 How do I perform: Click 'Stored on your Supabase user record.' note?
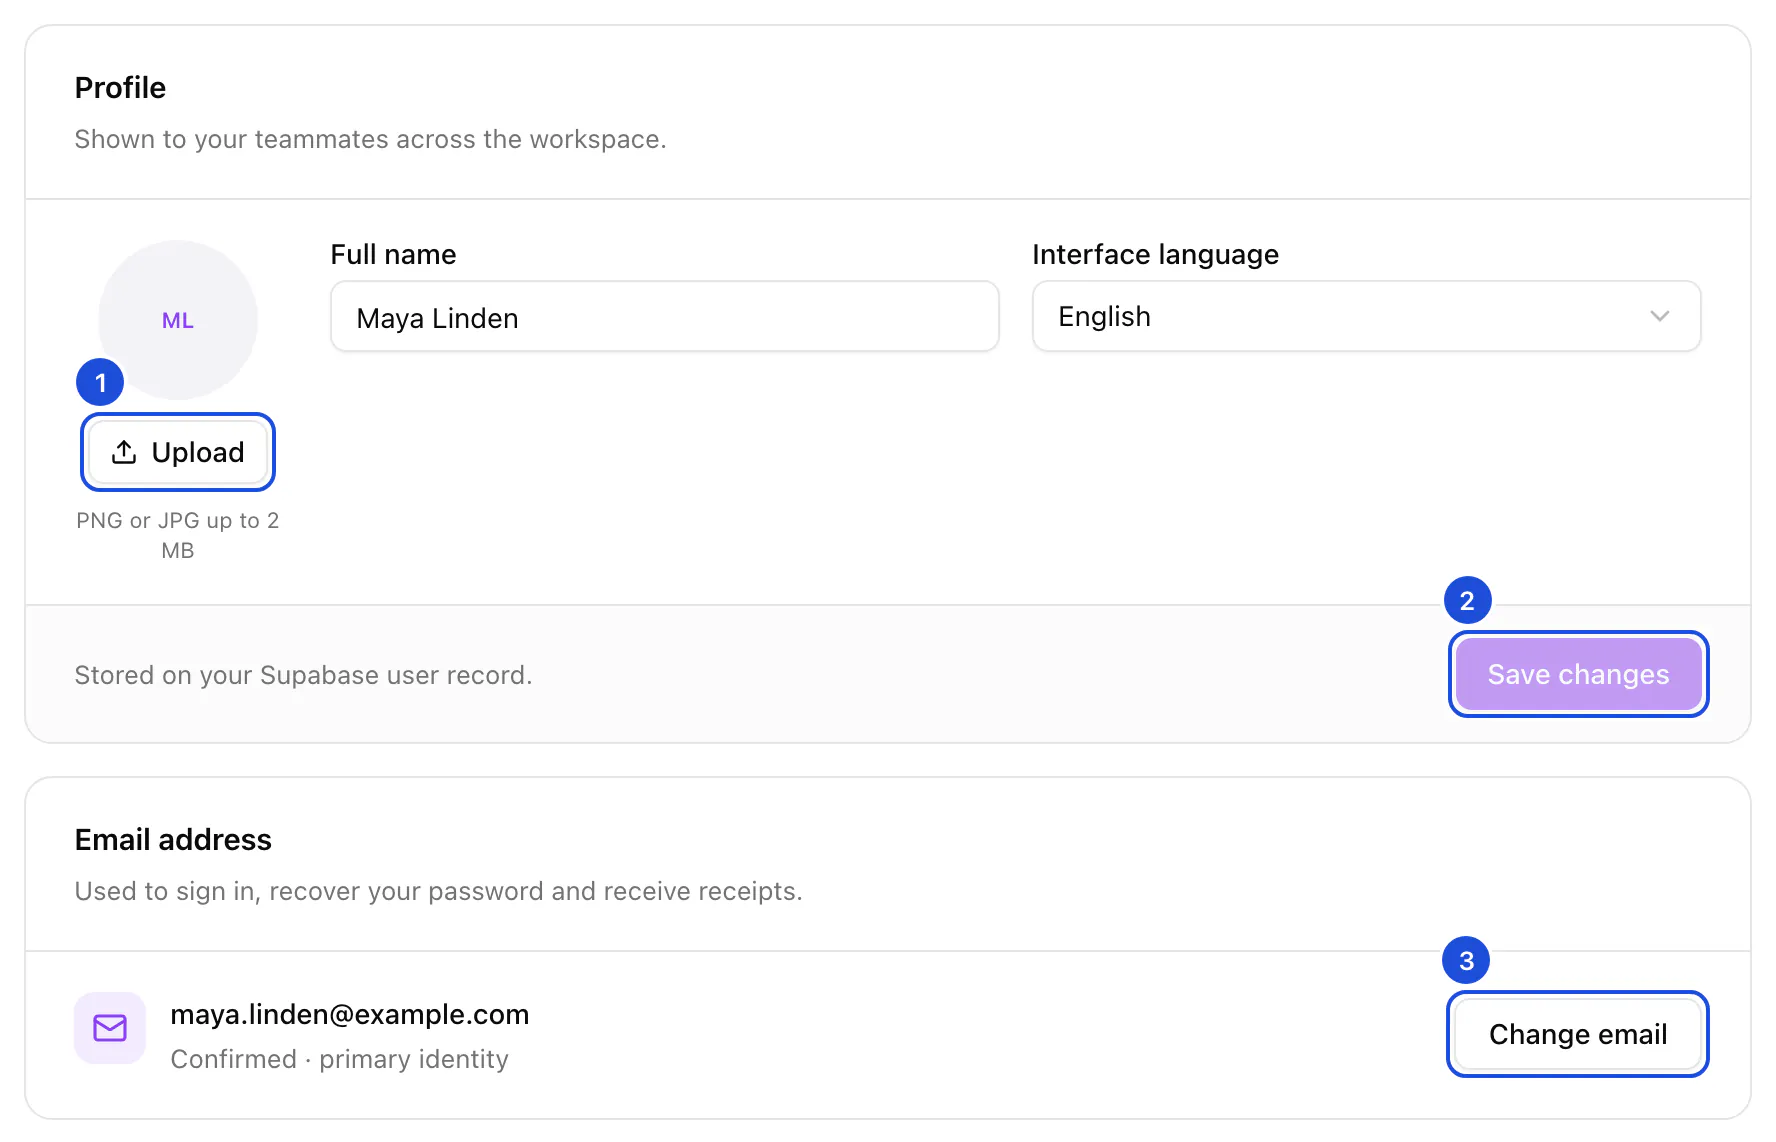(x=304, y=675)
